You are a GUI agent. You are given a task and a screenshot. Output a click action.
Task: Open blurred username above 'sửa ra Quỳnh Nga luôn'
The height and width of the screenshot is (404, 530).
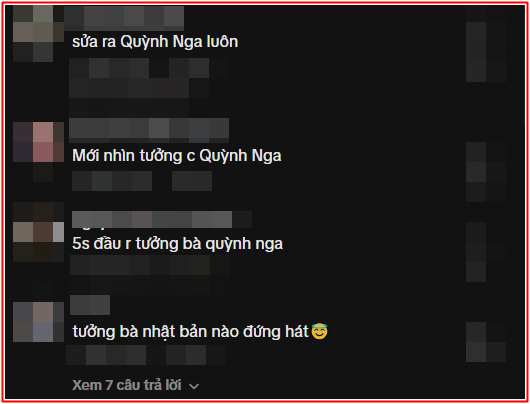pyautogui.click(x=124, y=18)
